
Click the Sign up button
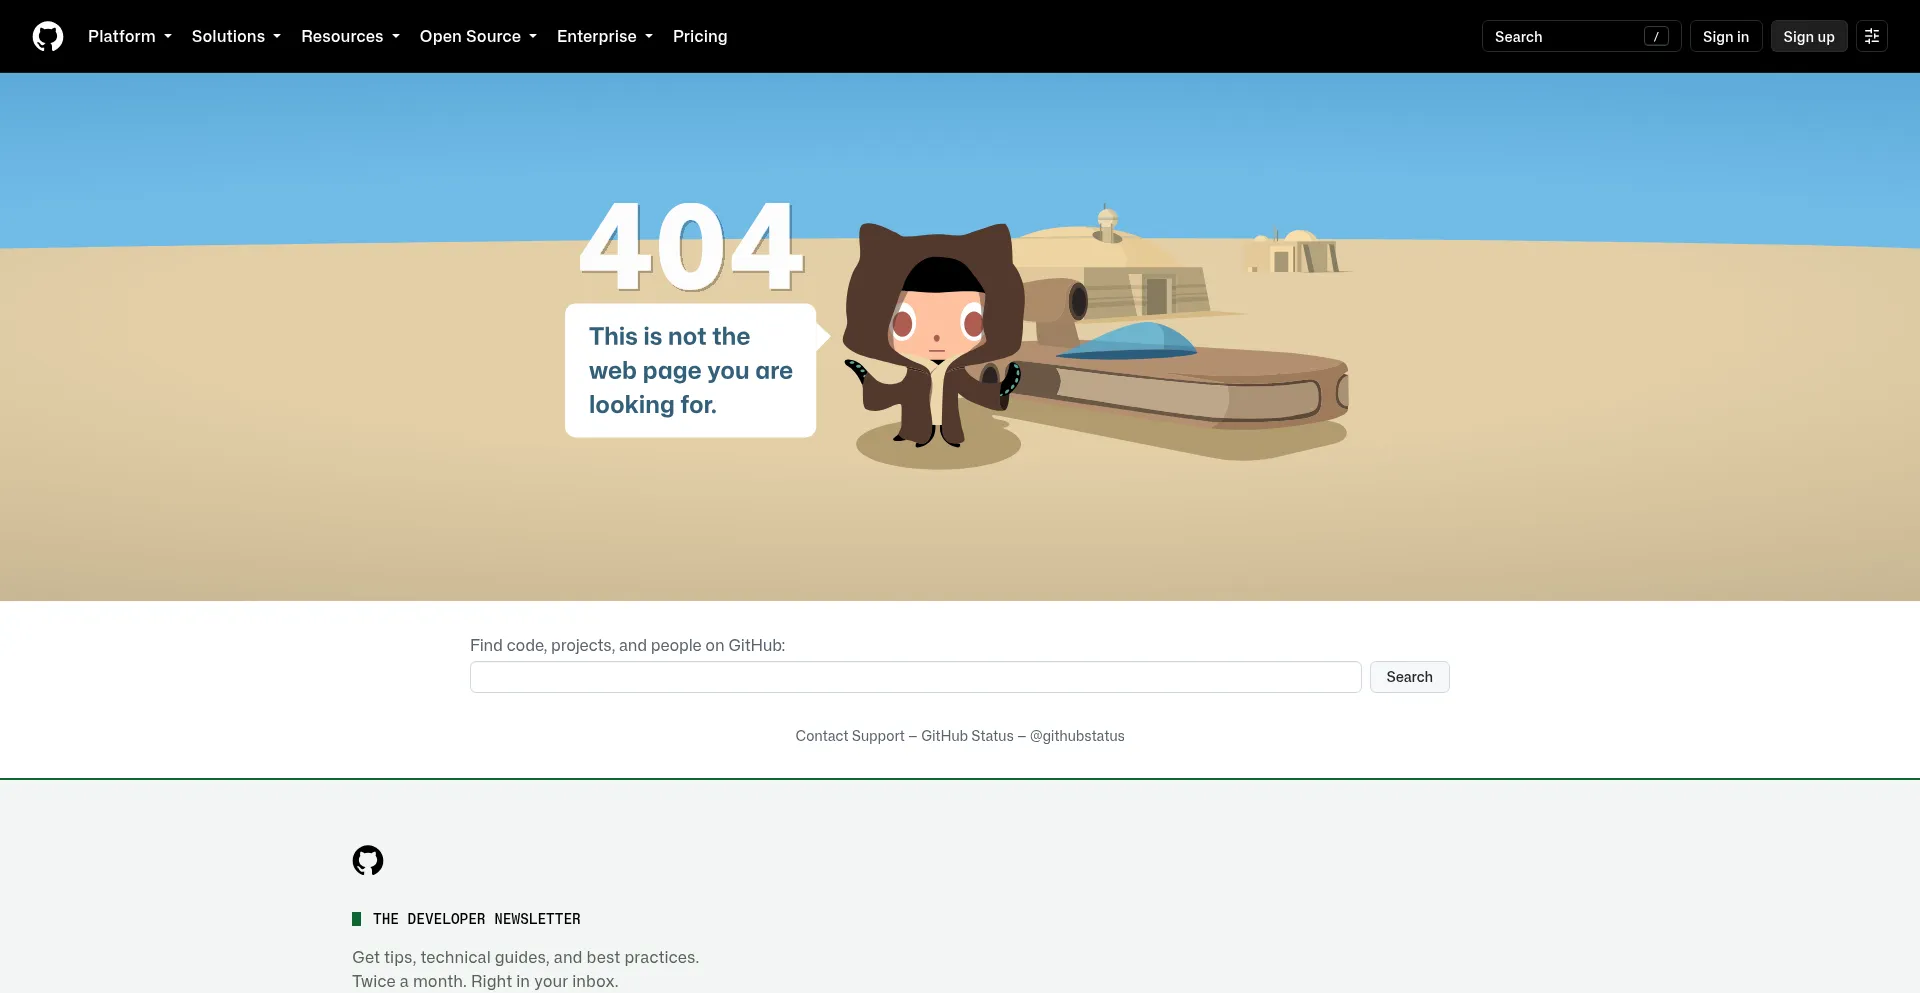click(1809, 36)
